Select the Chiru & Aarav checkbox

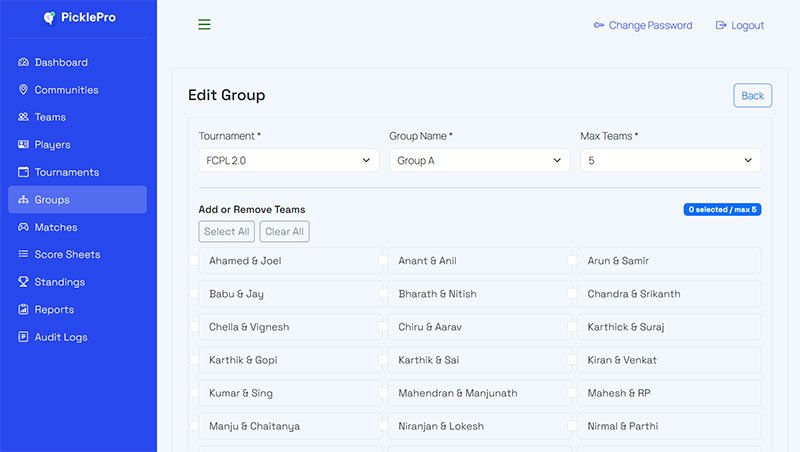coord(383,327)
